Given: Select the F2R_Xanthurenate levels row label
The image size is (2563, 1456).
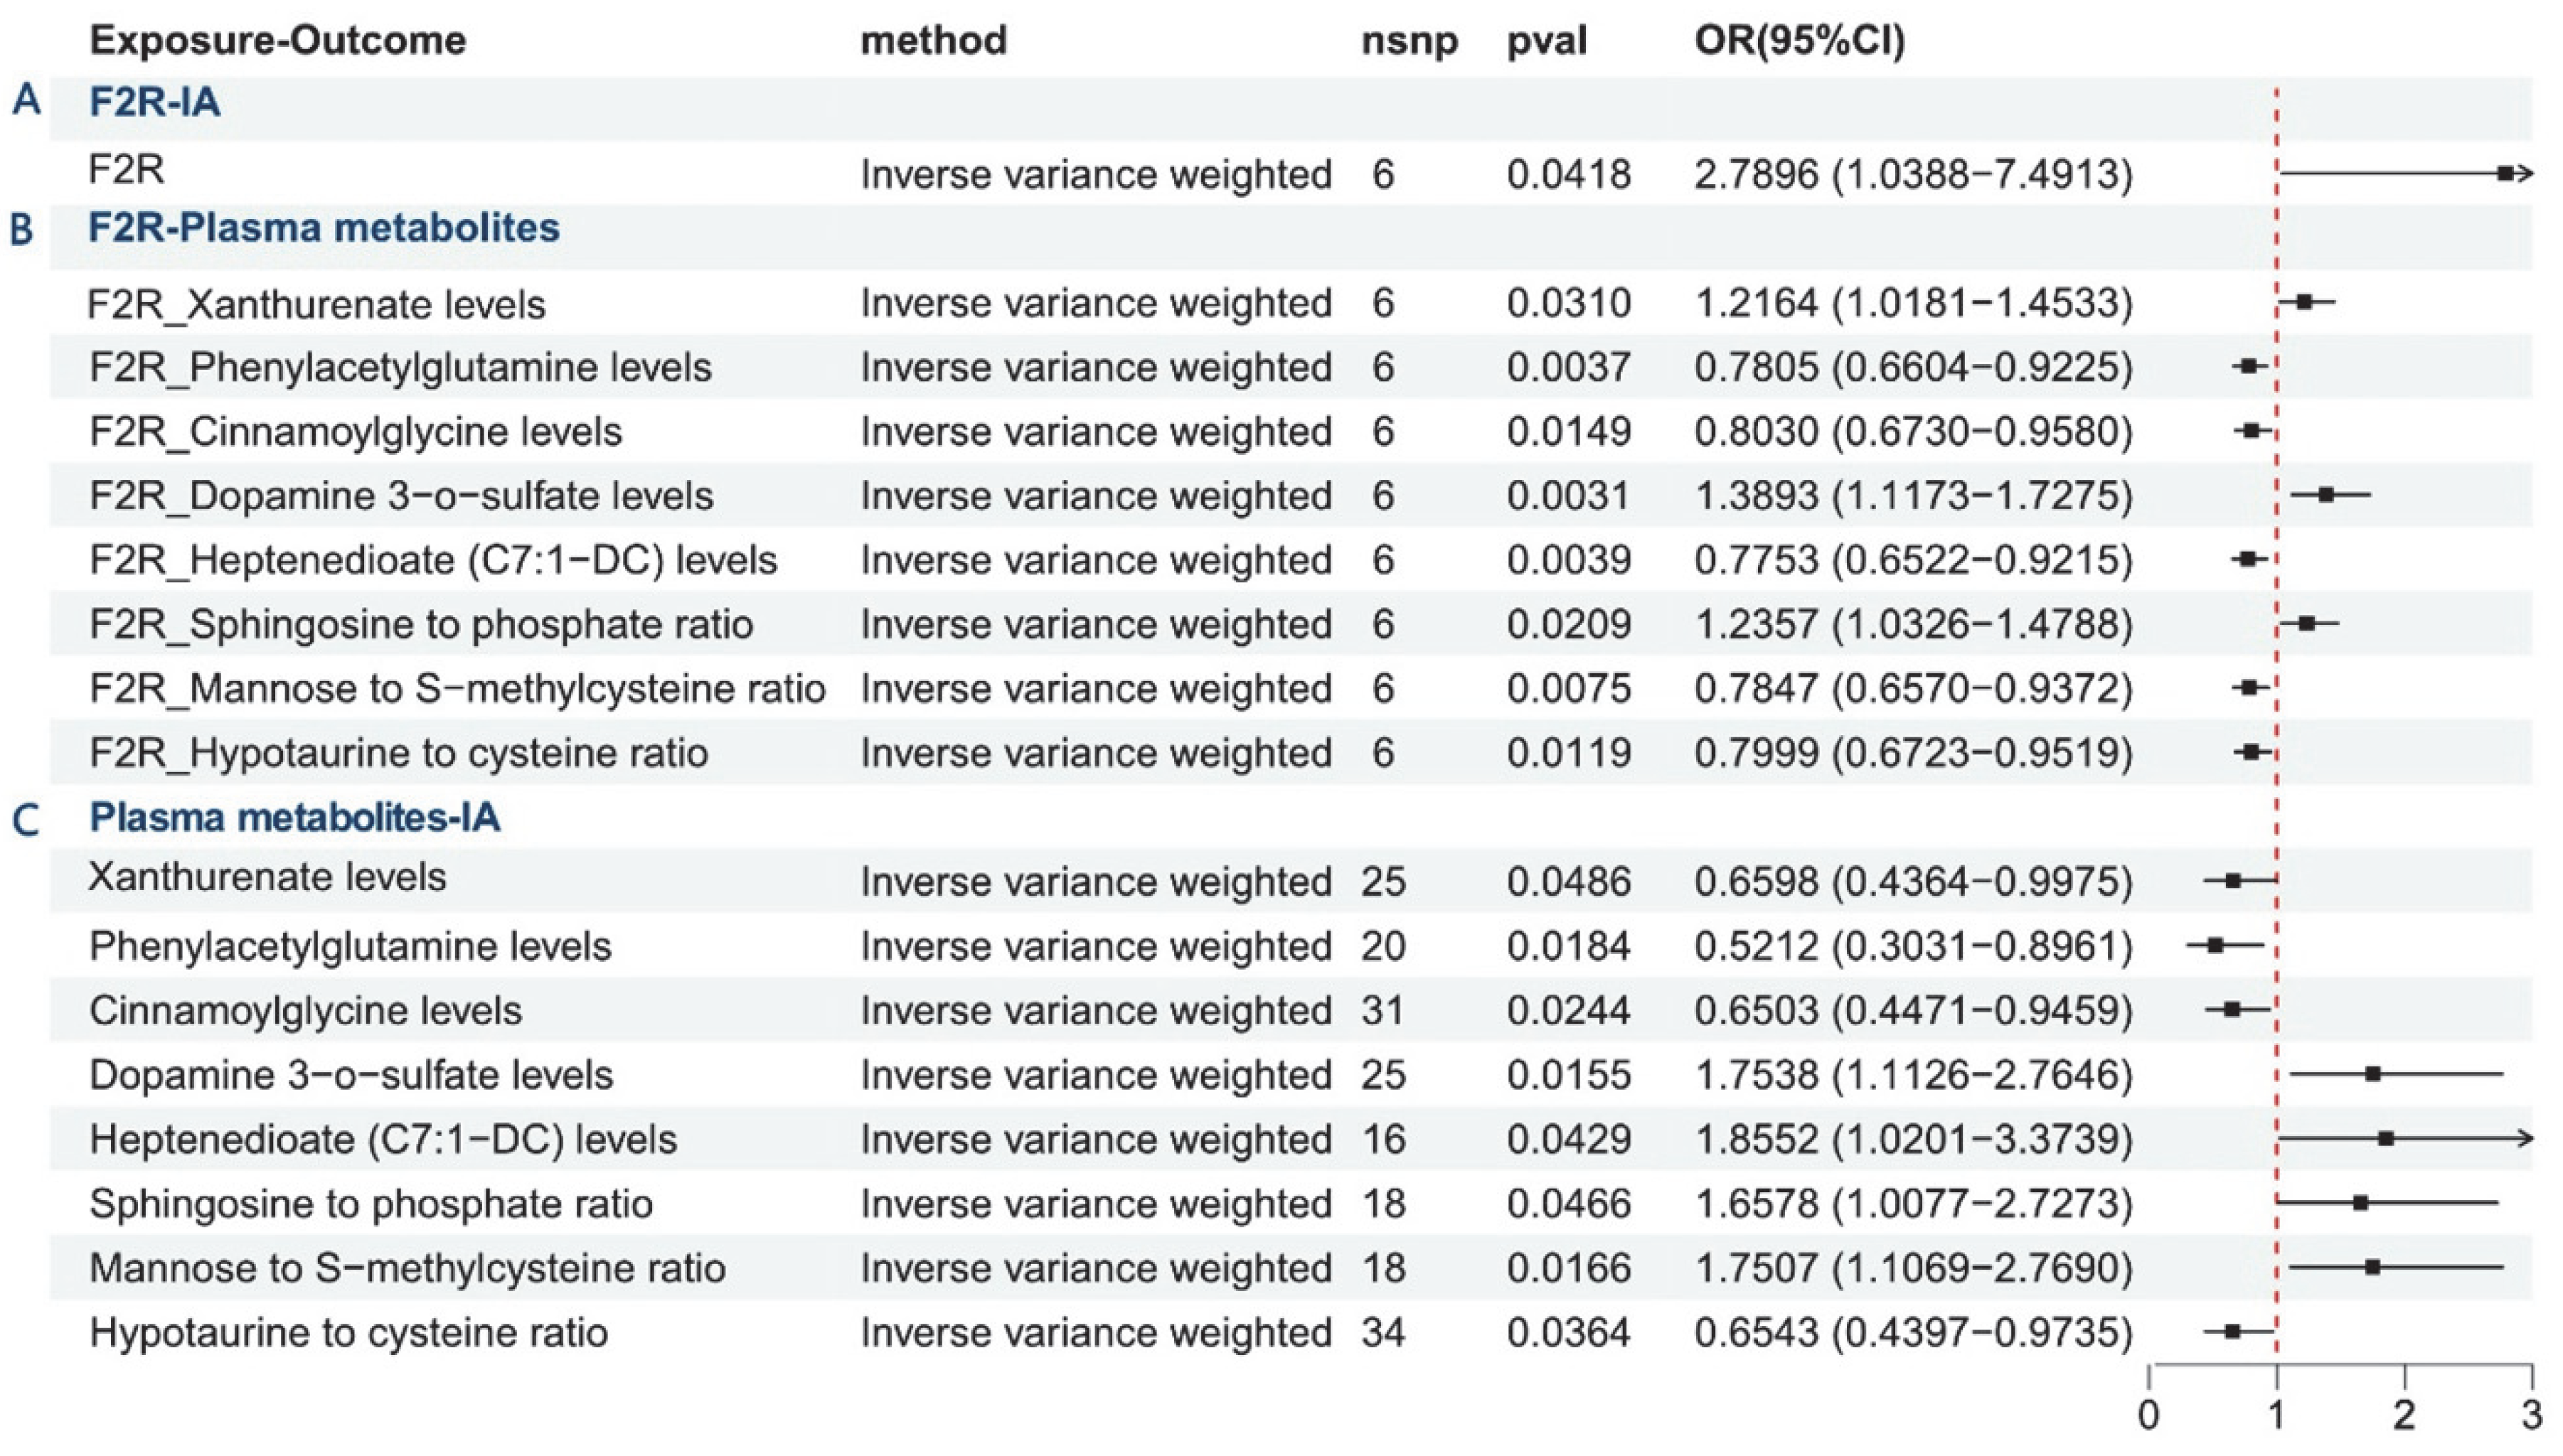Looking at the screenshot, I should tap(316, 304).
